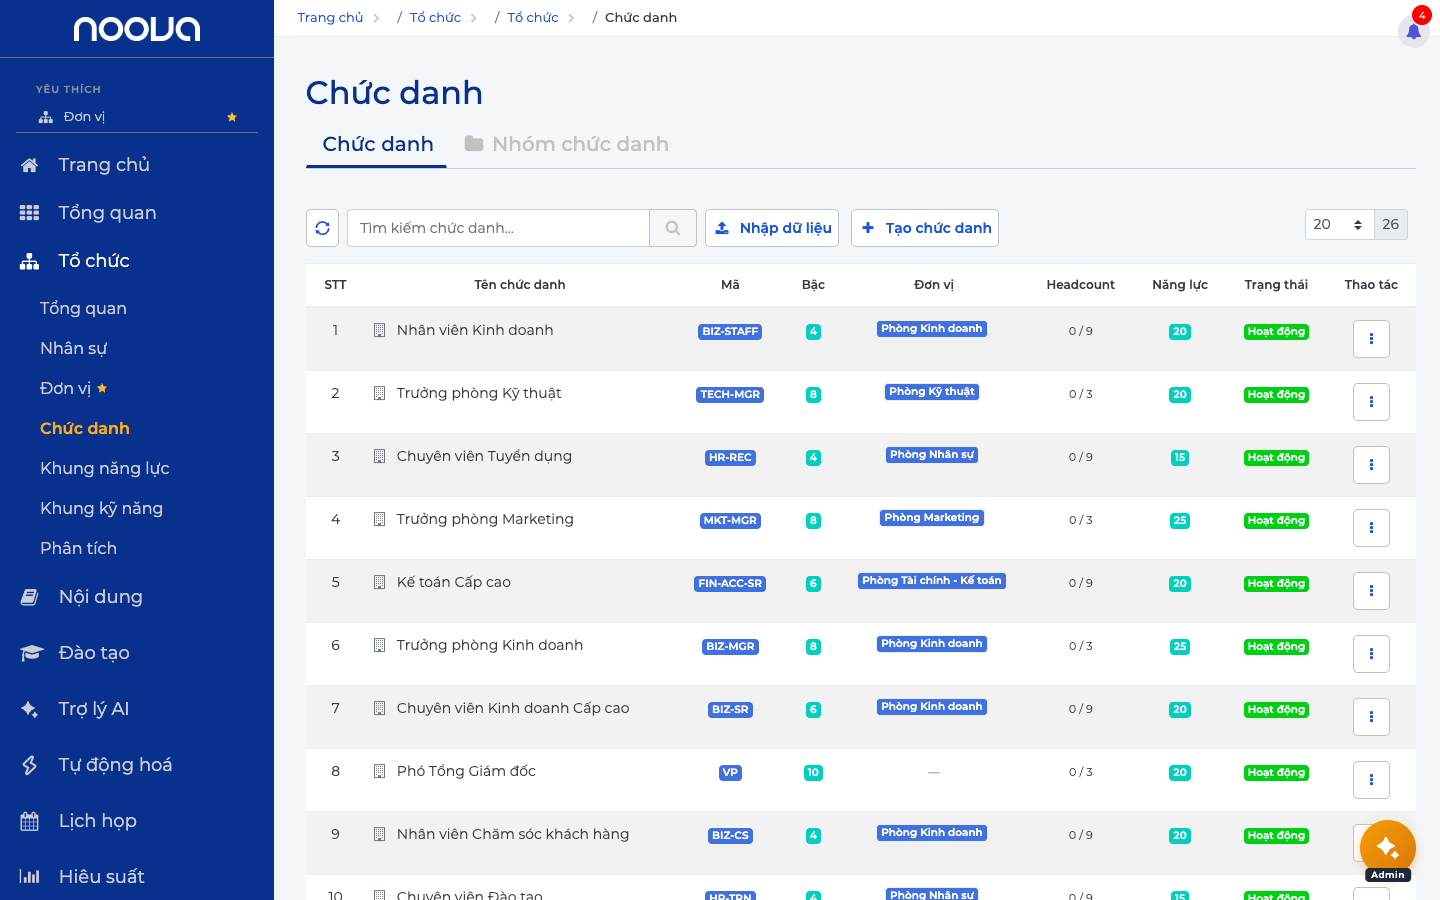This screenshot has height=900, width=1440.
Task: Click the search magnifier icon
Action: point(673,228)
